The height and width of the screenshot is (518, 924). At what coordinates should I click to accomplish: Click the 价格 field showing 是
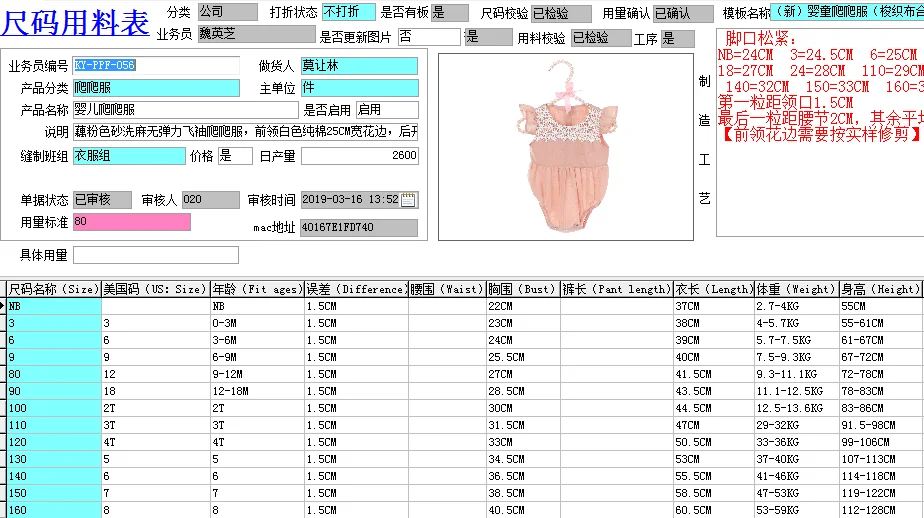[235, 156]
